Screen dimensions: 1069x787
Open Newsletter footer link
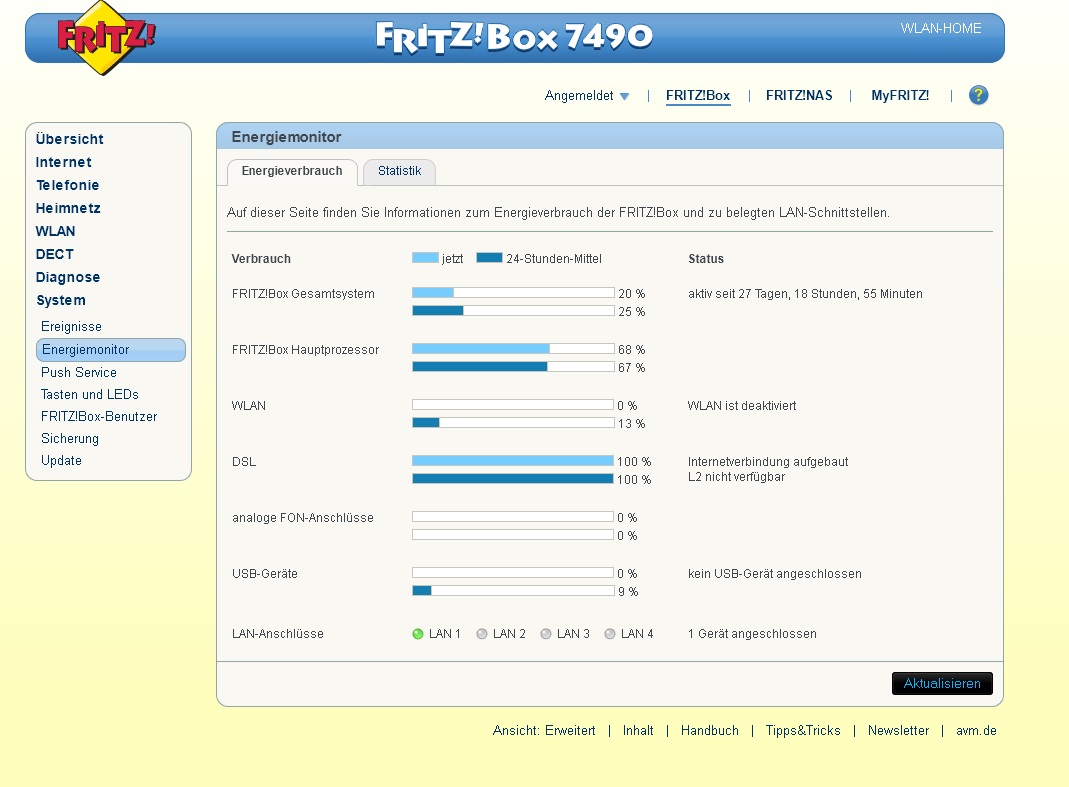click(898, 730)
